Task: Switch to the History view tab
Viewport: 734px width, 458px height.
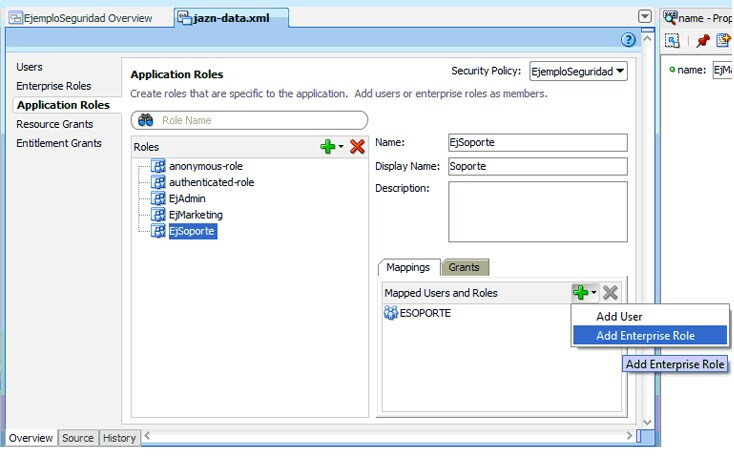Action: pos(119,438)
